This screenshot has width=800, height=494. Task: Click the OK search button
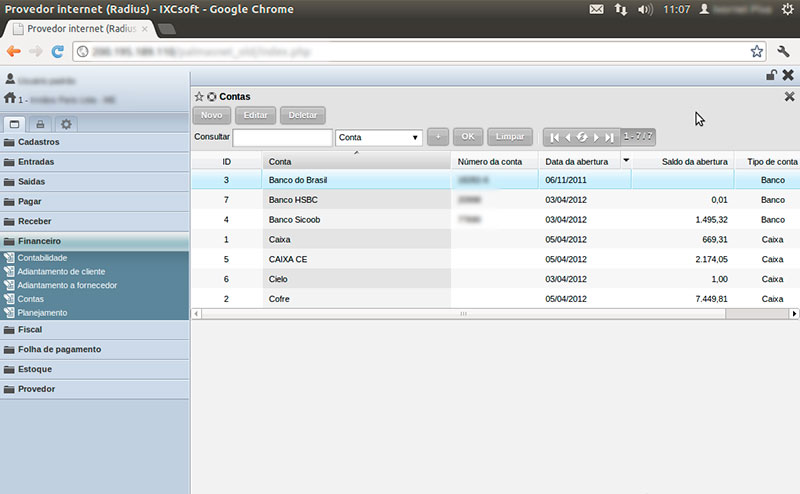tap(468, 137)
